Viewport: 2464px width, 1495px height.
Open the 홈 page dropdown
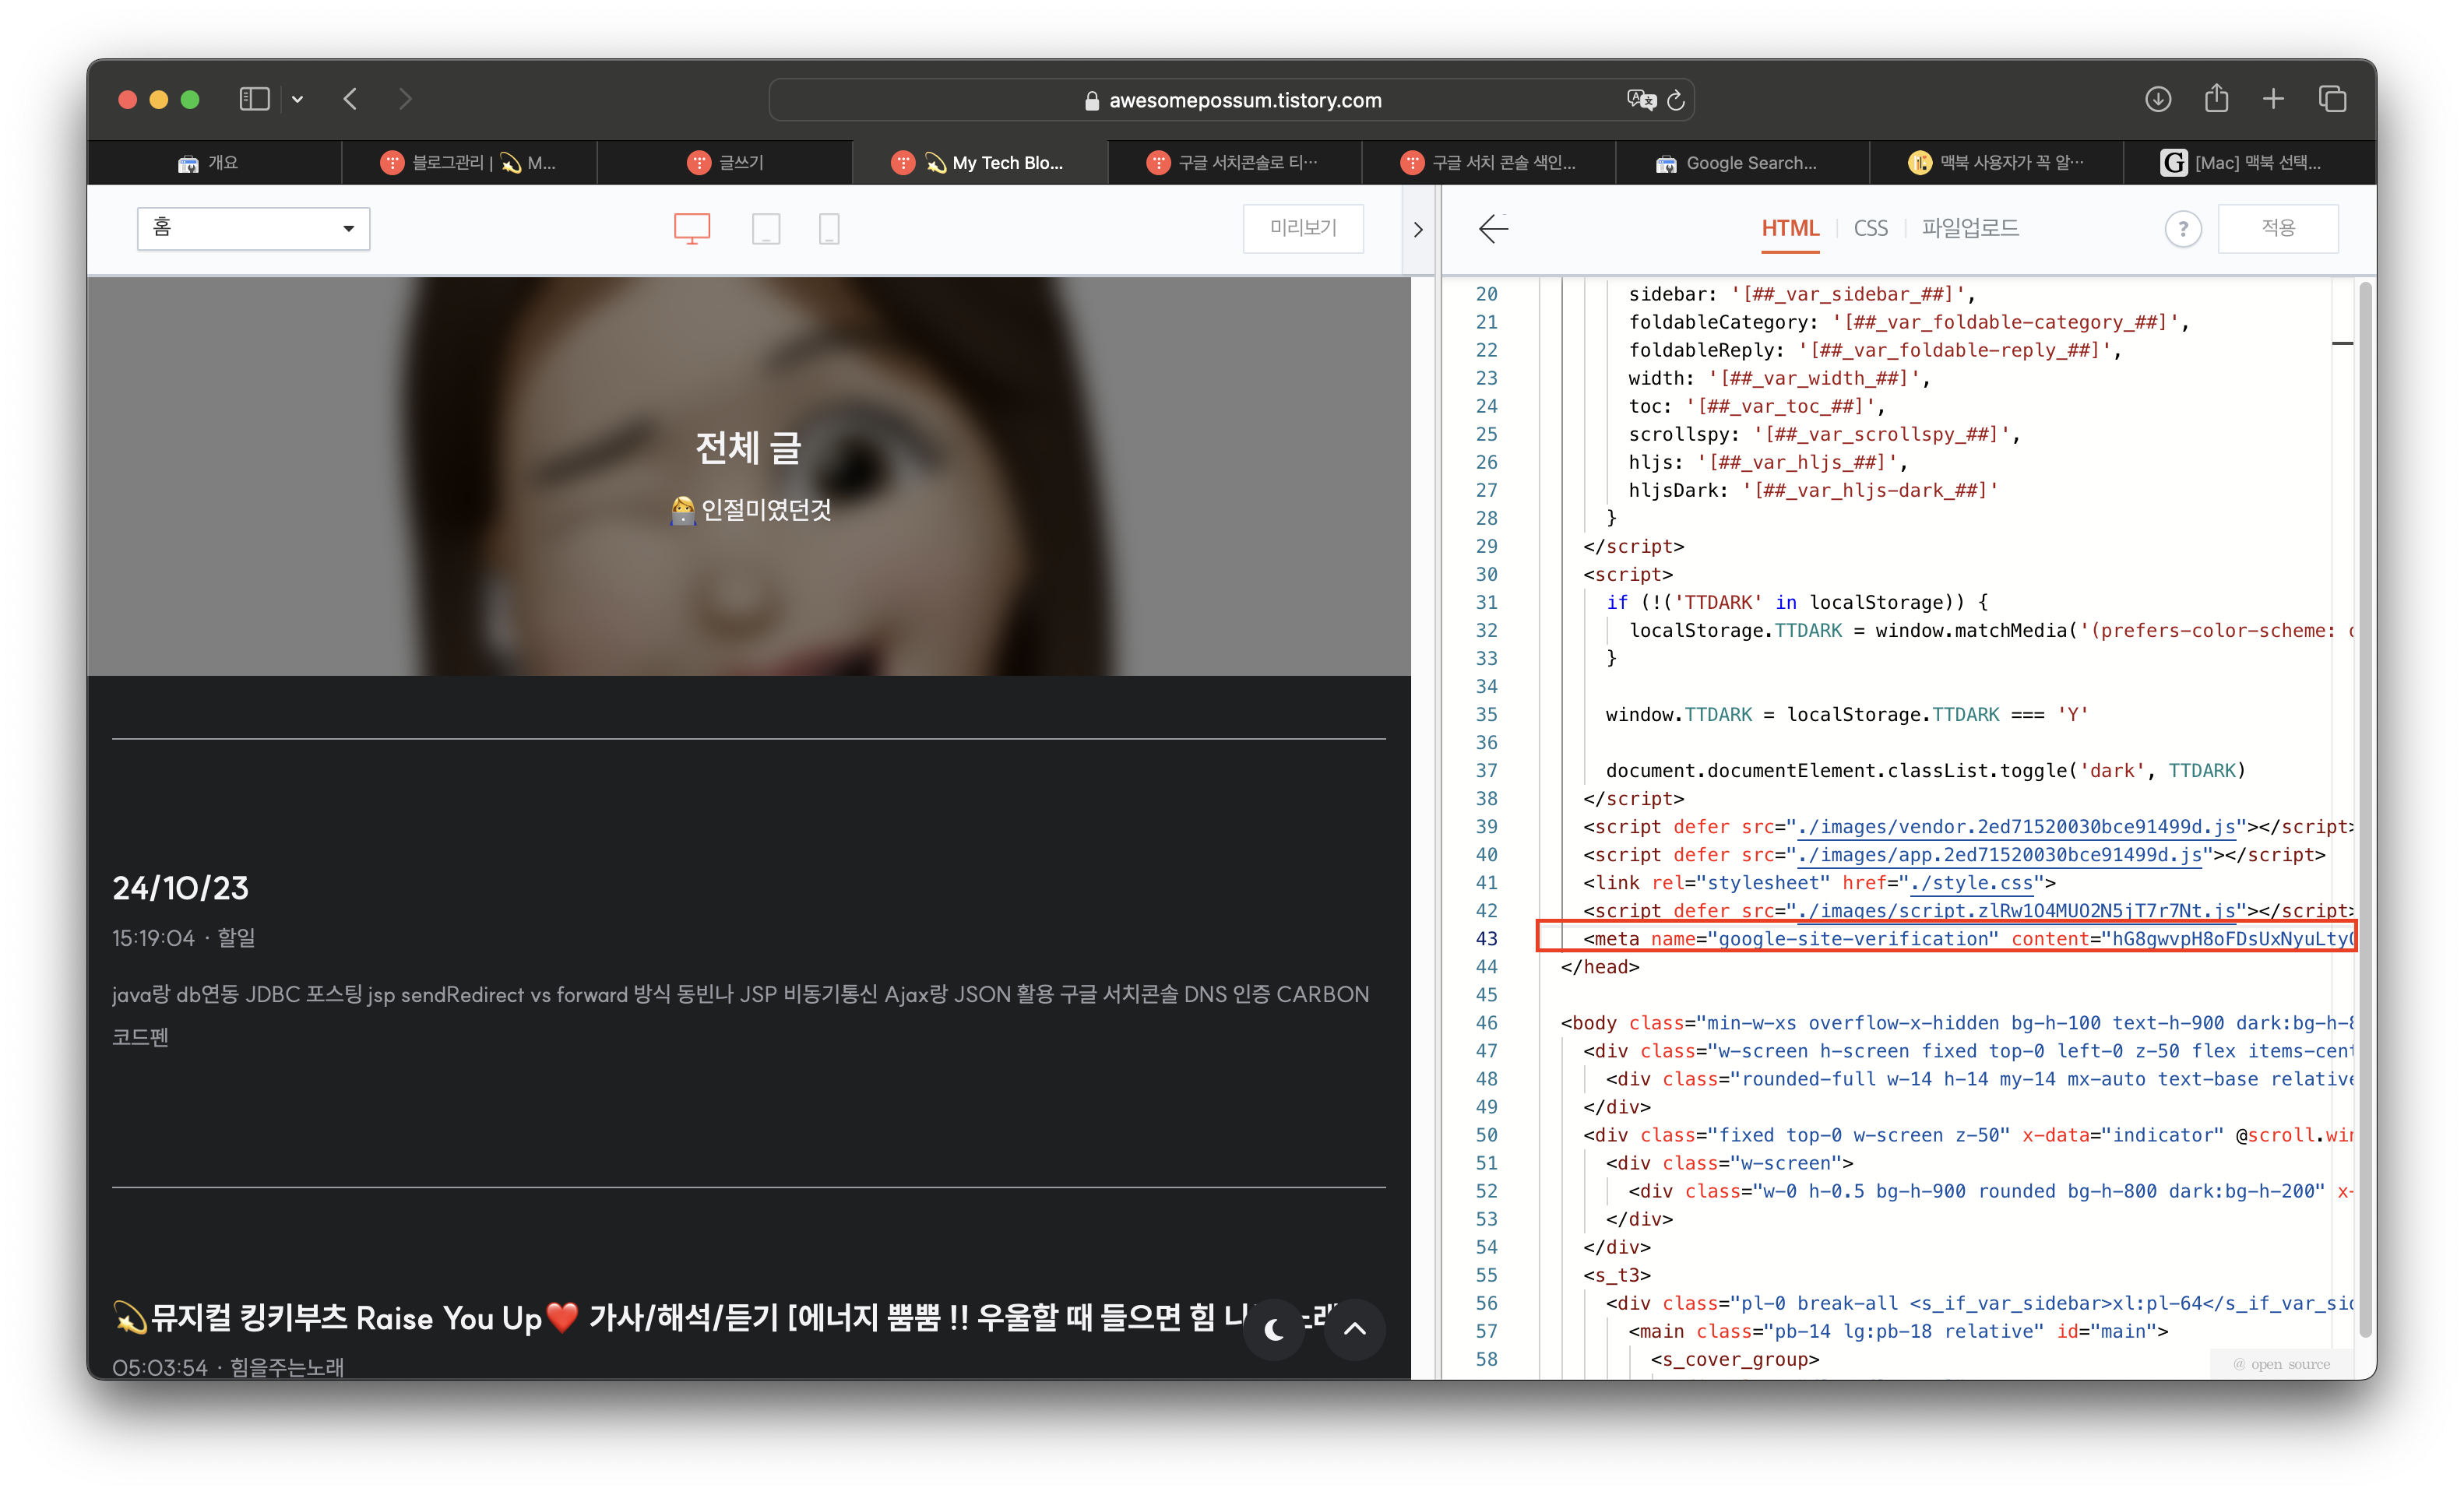(x=253, y=228)
